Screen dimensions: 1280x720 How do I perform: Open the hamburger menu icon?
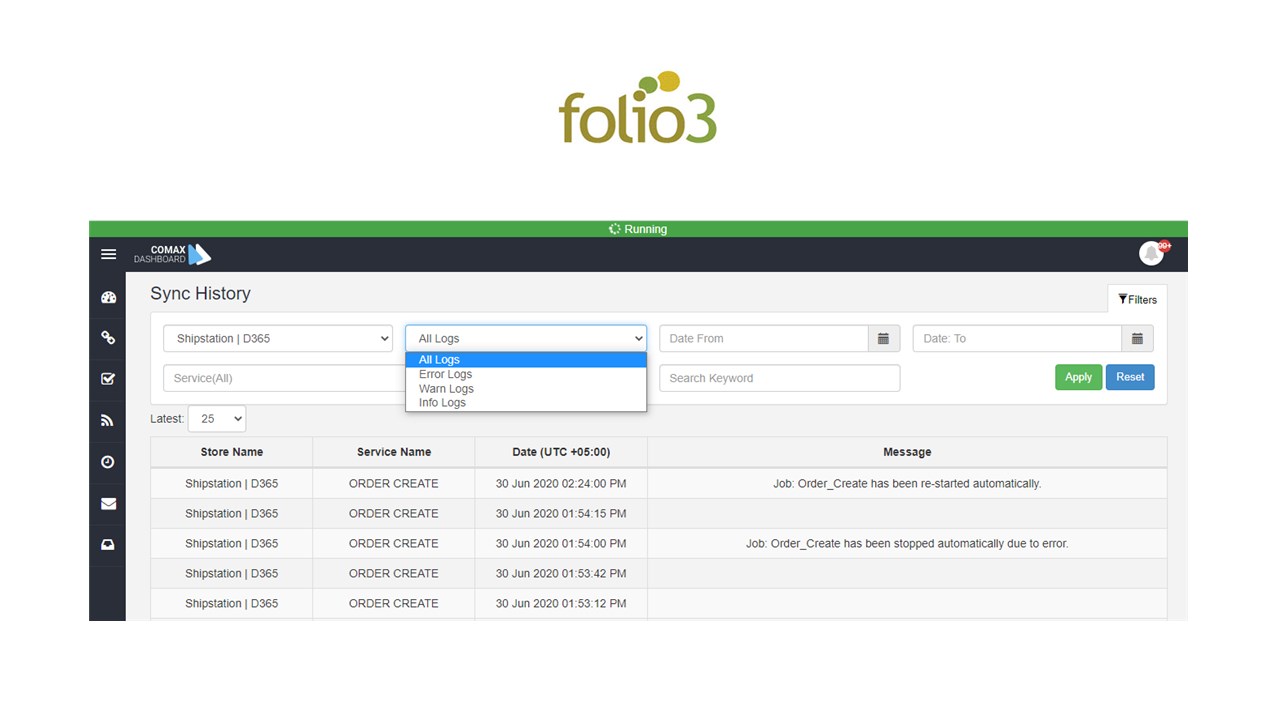point(108,254)
